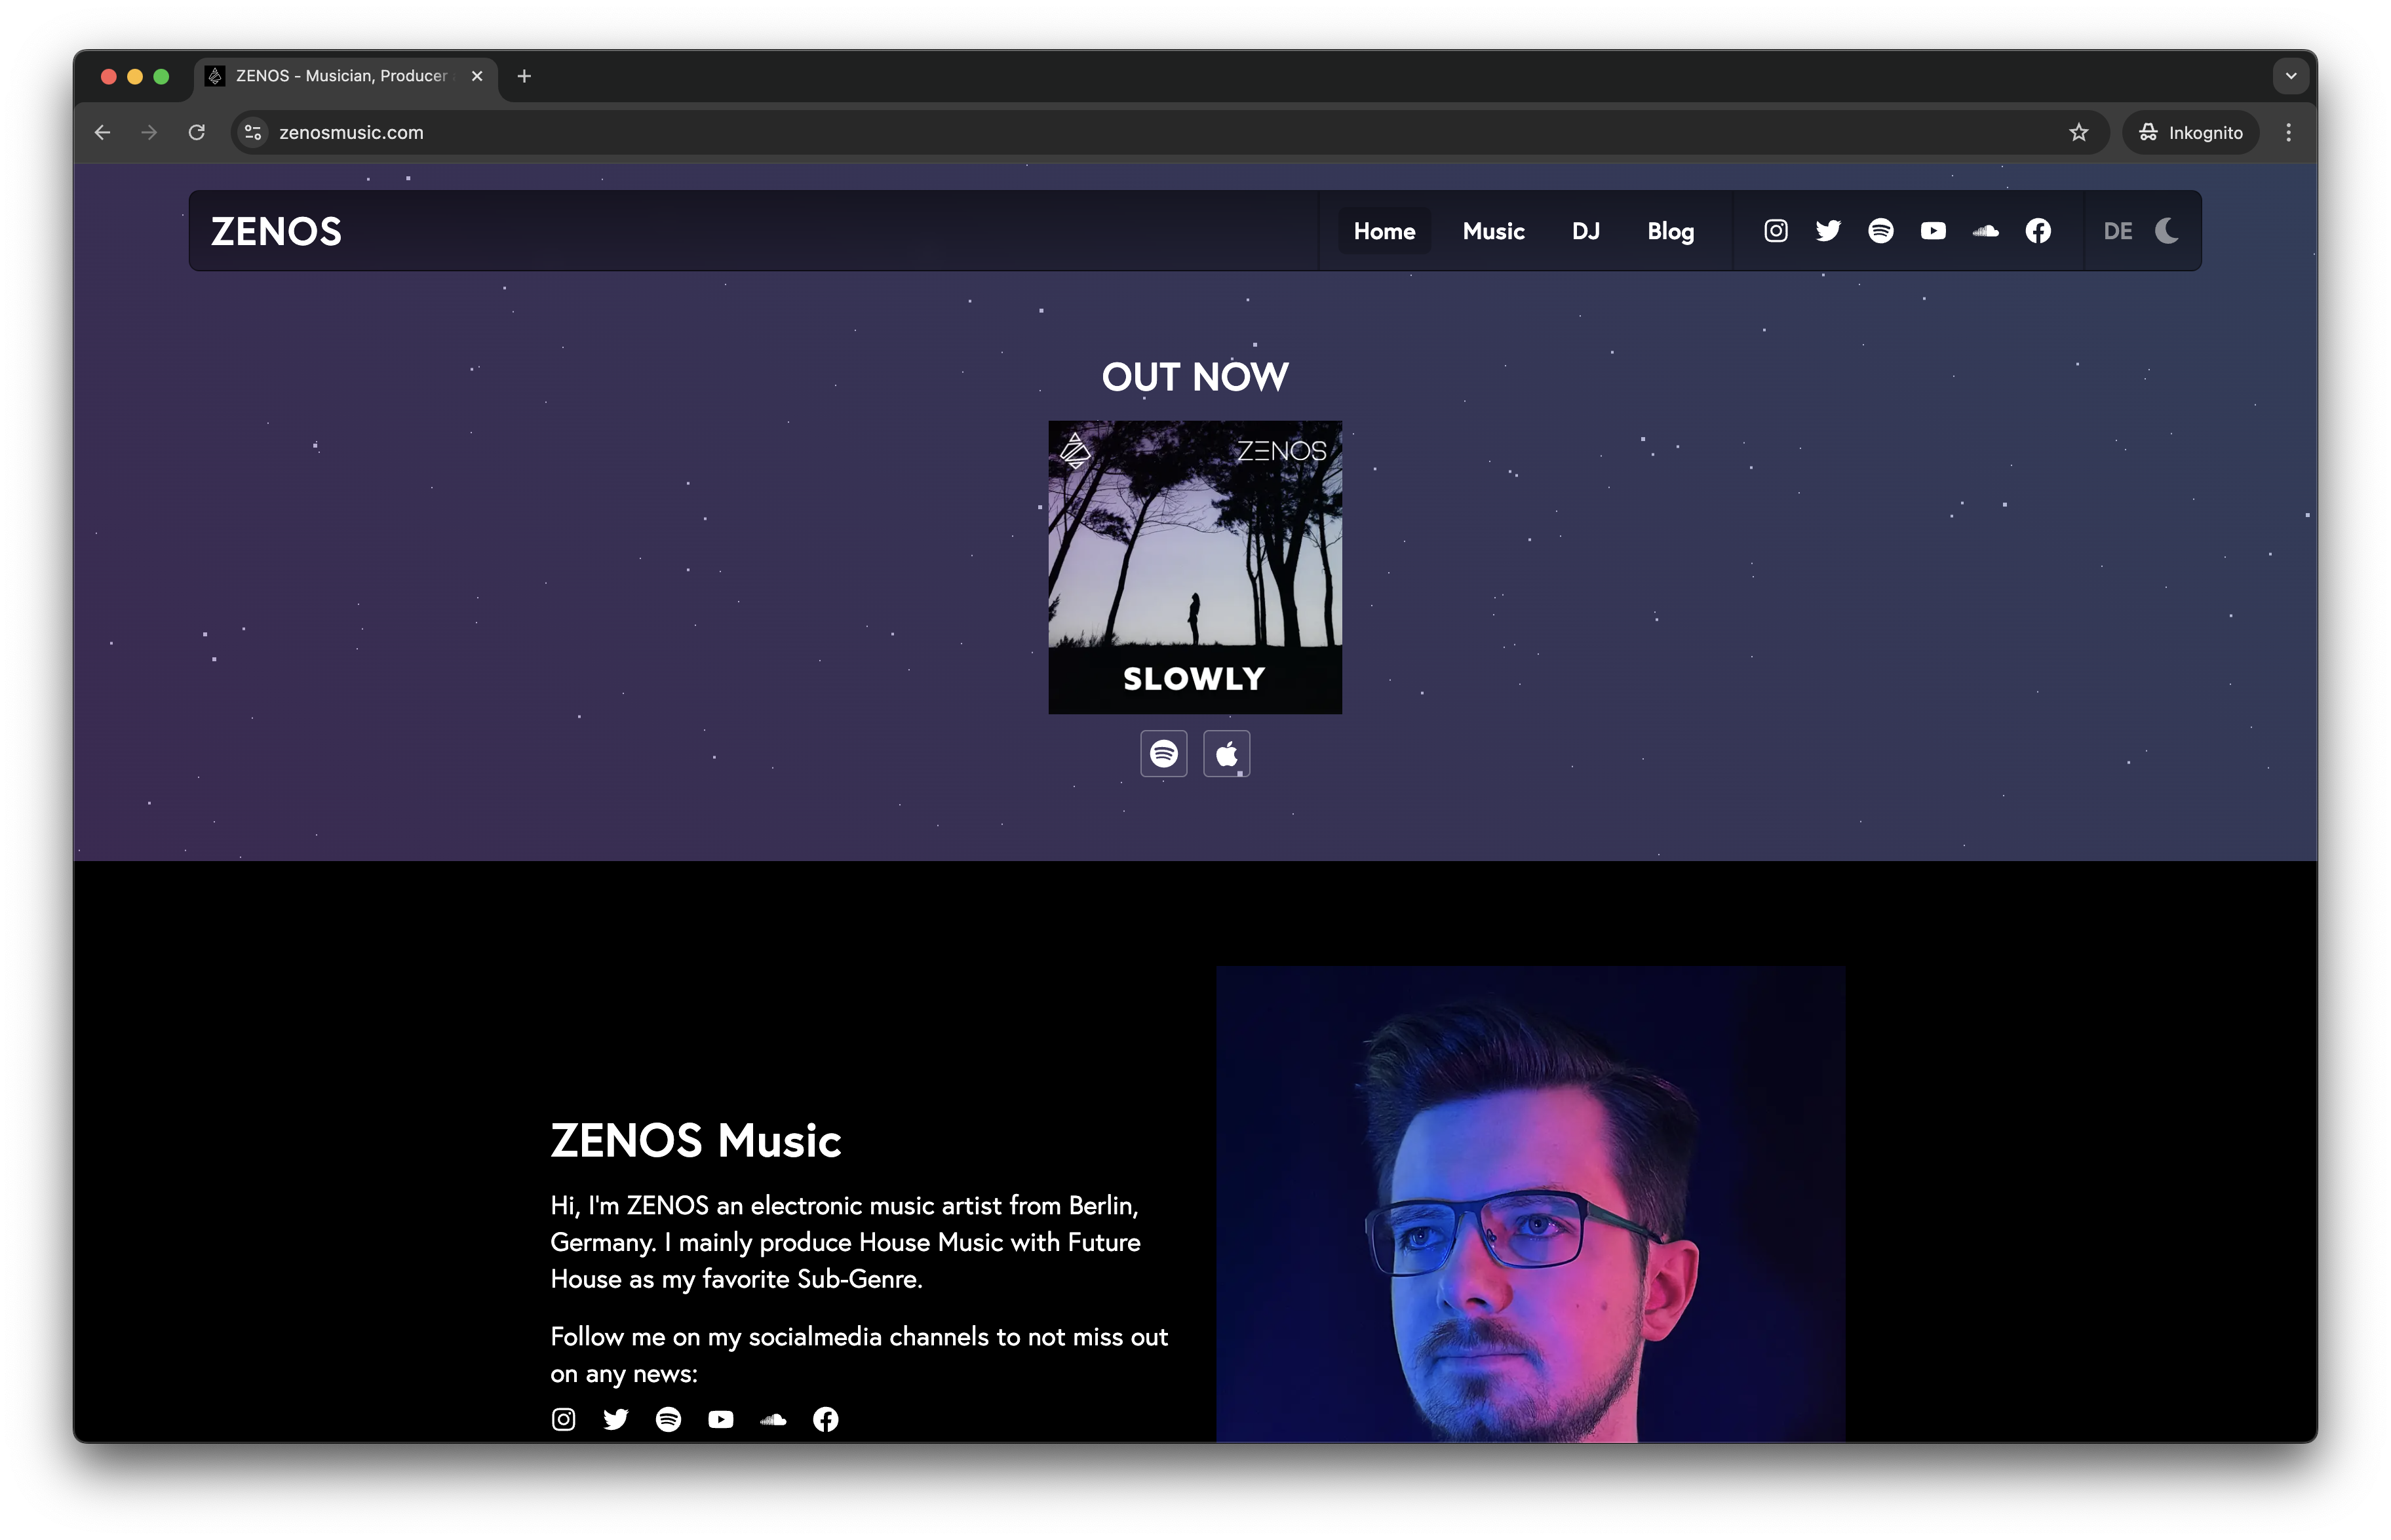Open 'Slowly' on Apple Music
Screen dimensions: 2391x1540
pos(1226,753)
